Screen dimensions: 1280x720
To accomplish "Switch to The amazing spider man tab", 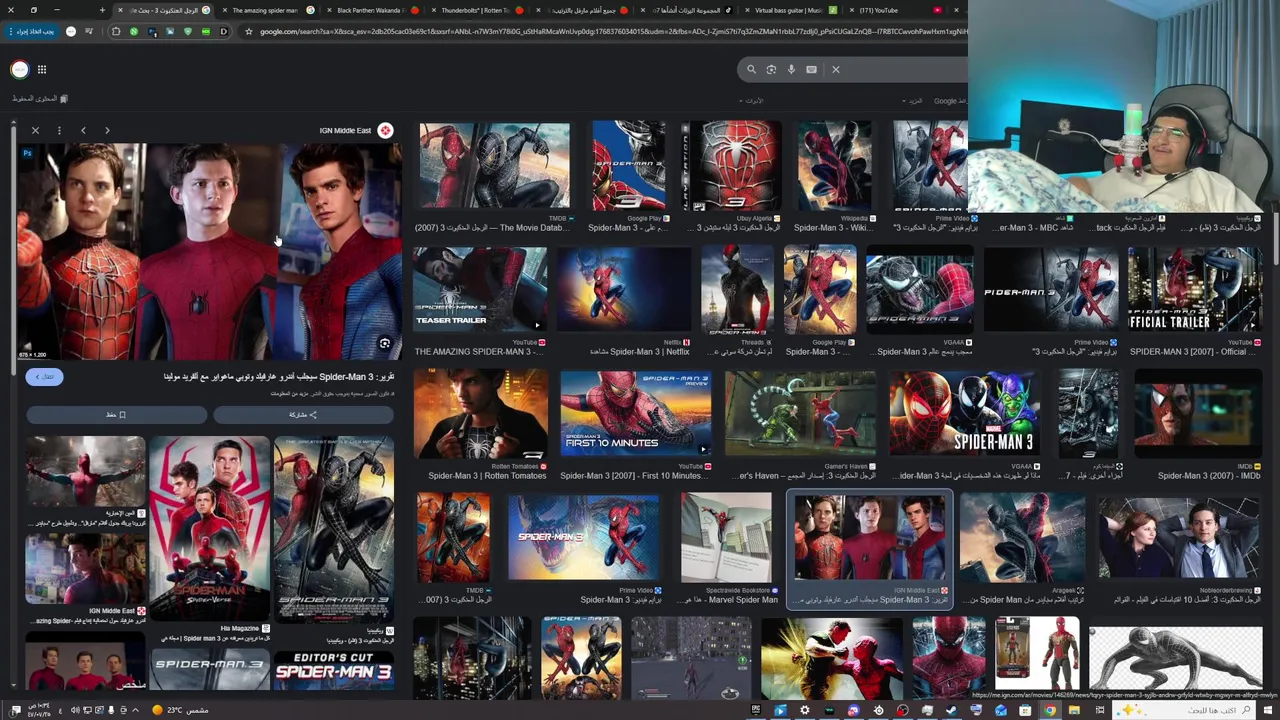I will pyautogui.click(x=268, y=10).
